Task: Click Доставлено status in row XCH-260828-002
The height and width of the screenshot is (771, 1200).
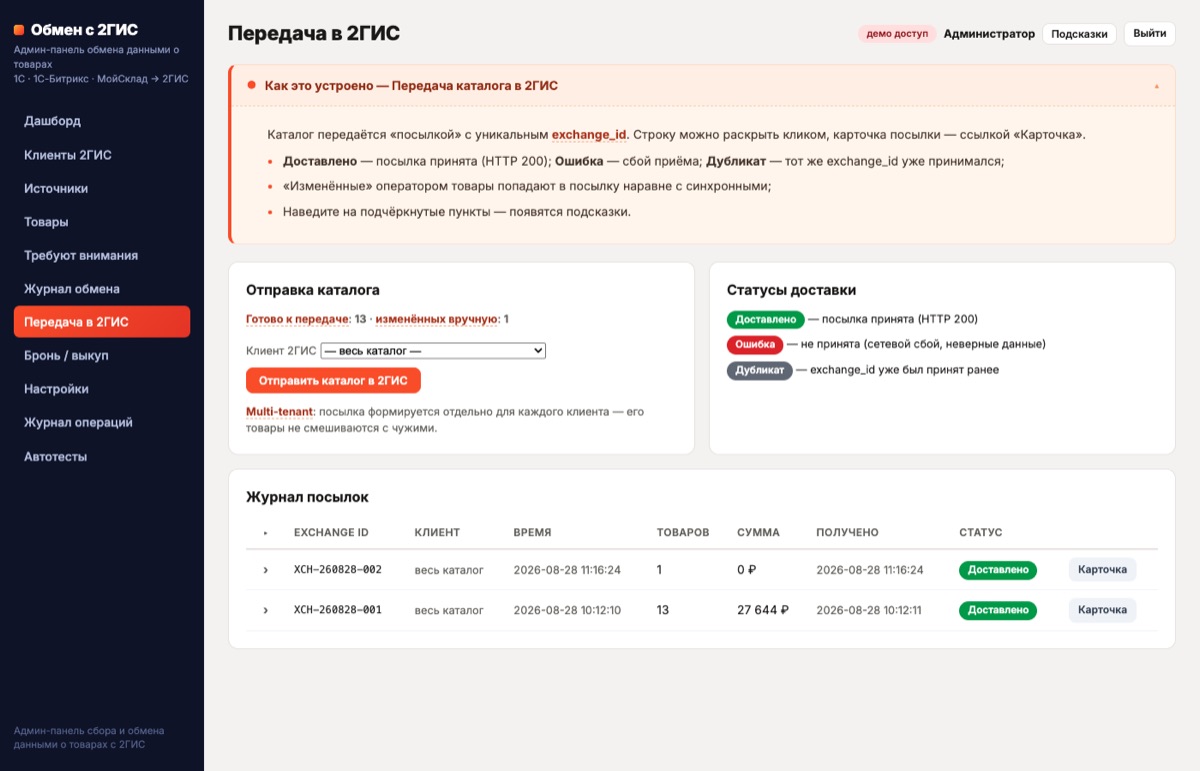Action: (x=998, y=570)
